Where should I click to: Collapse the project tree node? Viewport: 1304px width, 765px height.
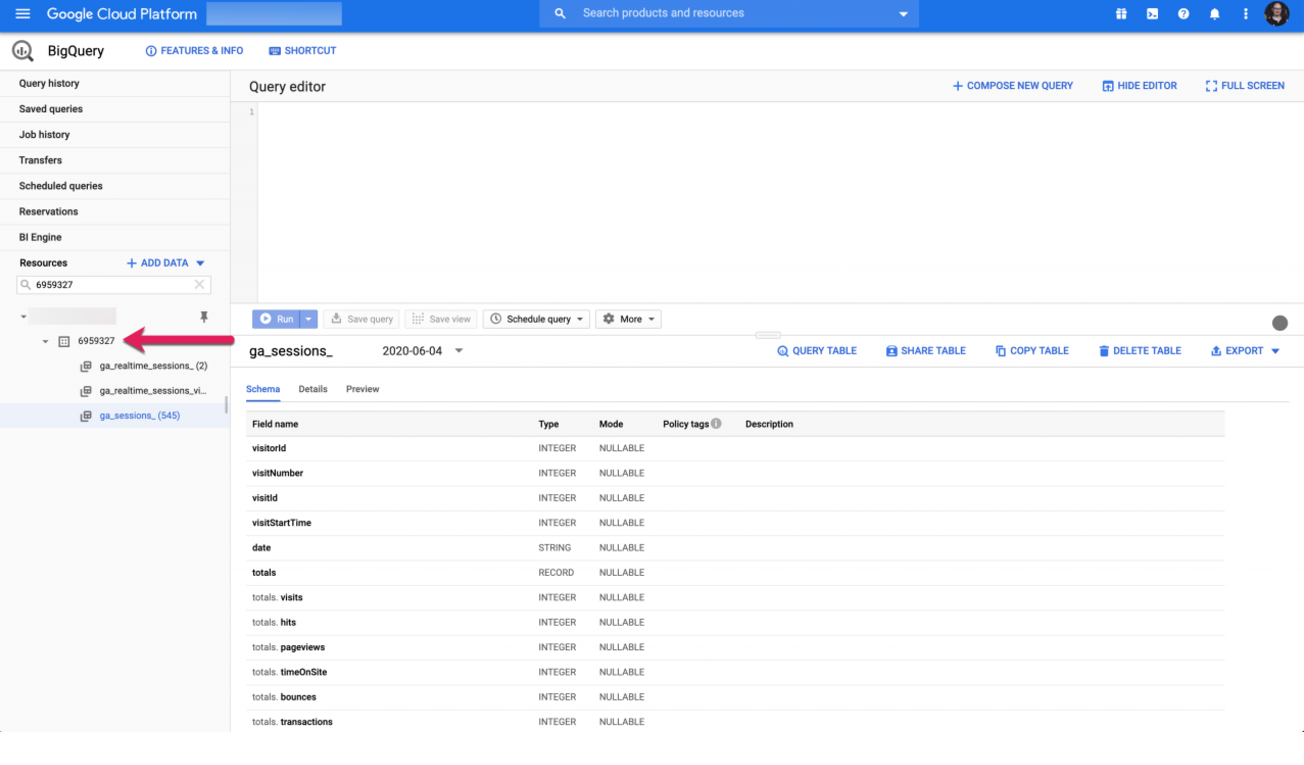click(23, 317)
